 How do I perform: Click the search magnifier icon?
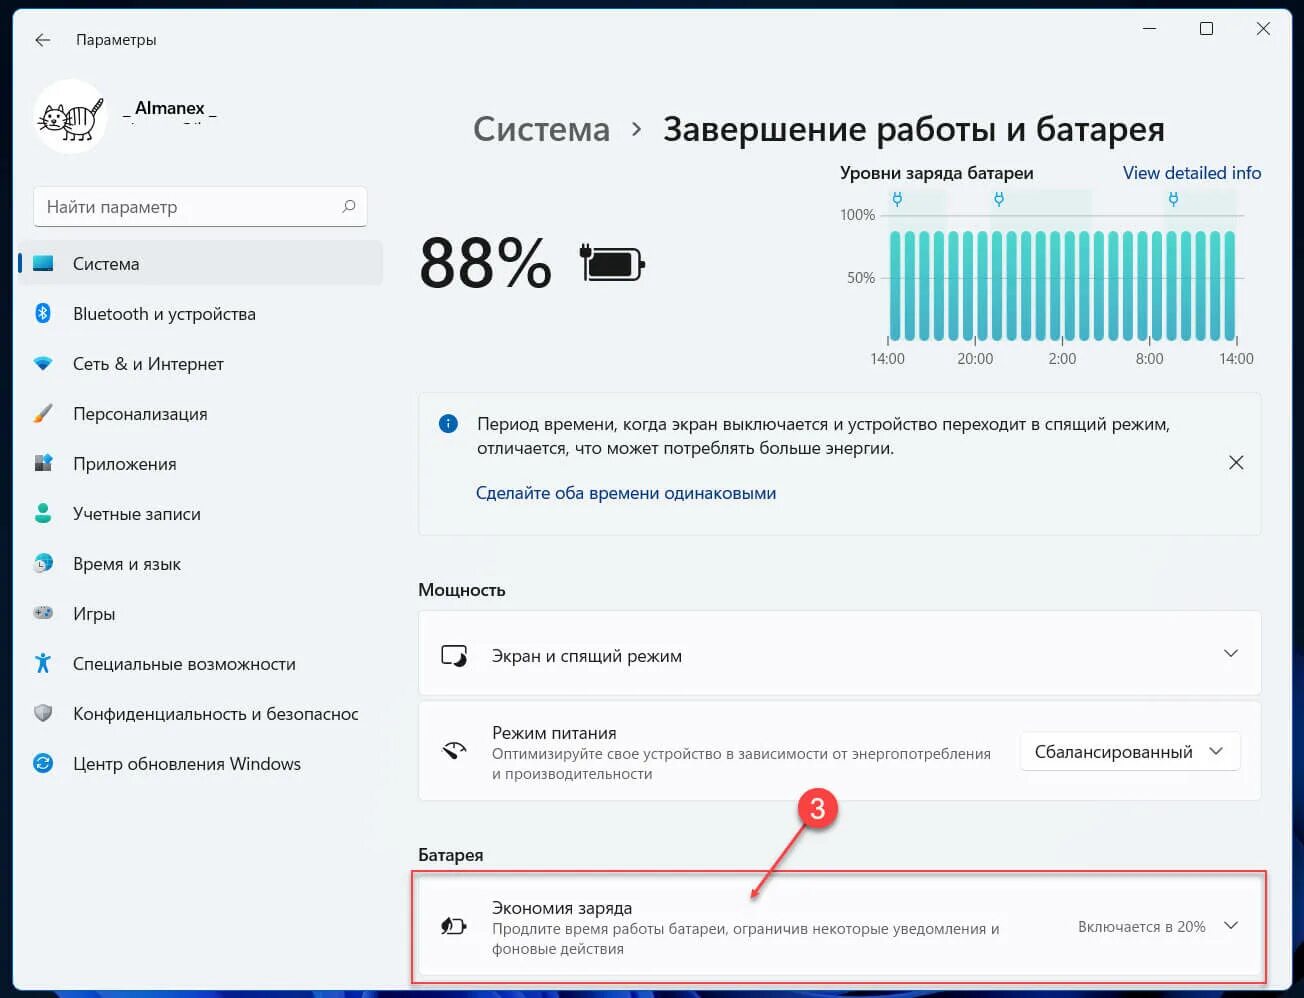click(x=348, y=207)
